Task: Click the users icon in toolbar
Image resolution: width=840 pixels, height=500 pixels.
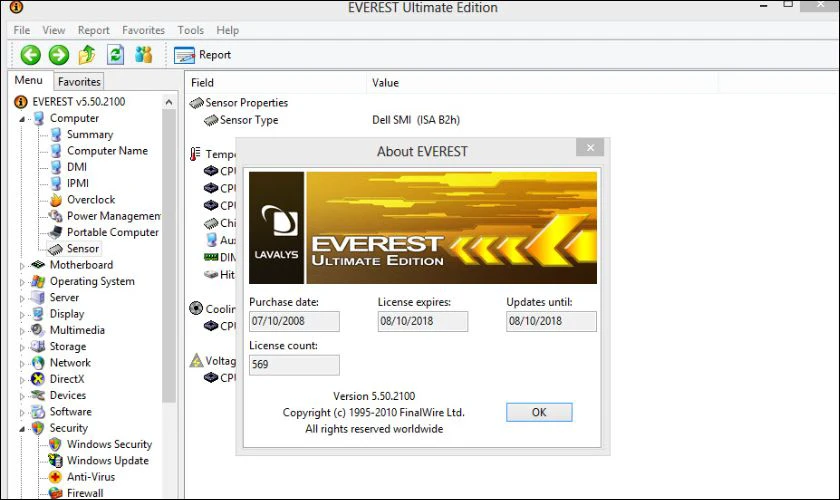Action: click(144, 55)
